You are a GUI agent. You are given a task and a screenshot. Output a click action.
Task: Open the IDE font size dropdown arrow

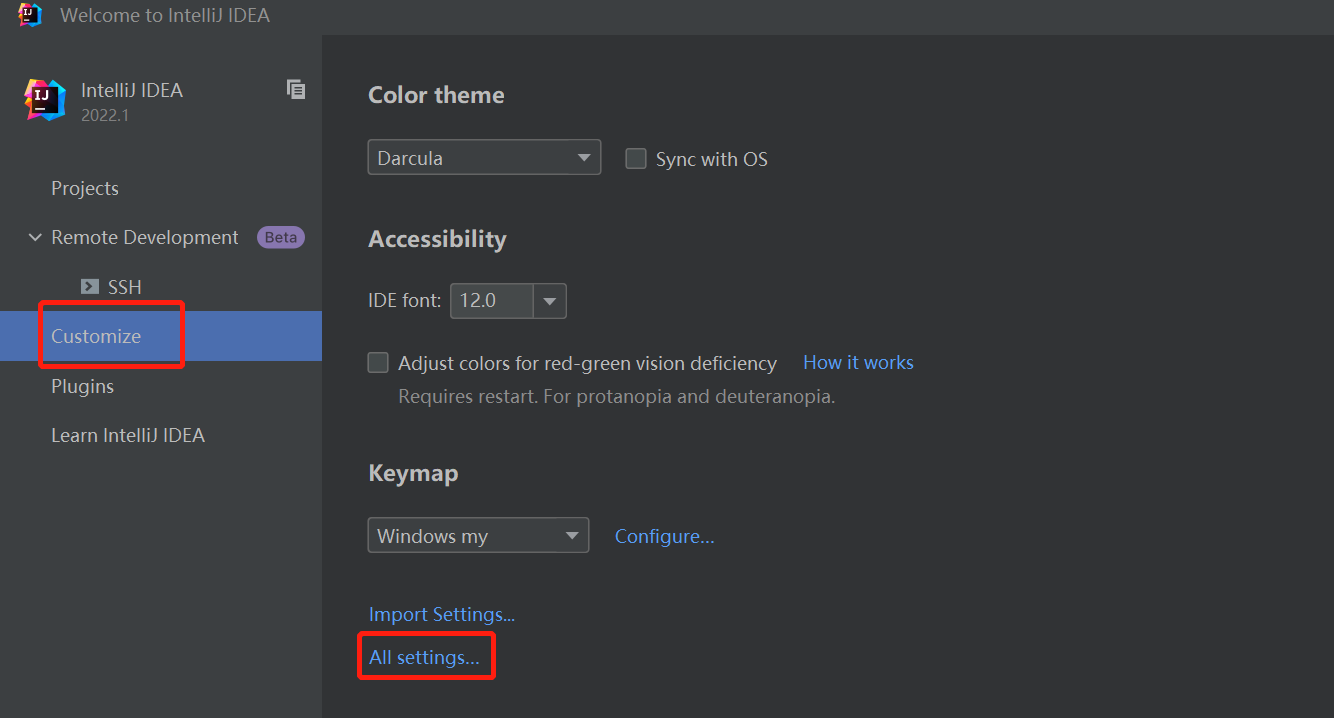(550, 301)
